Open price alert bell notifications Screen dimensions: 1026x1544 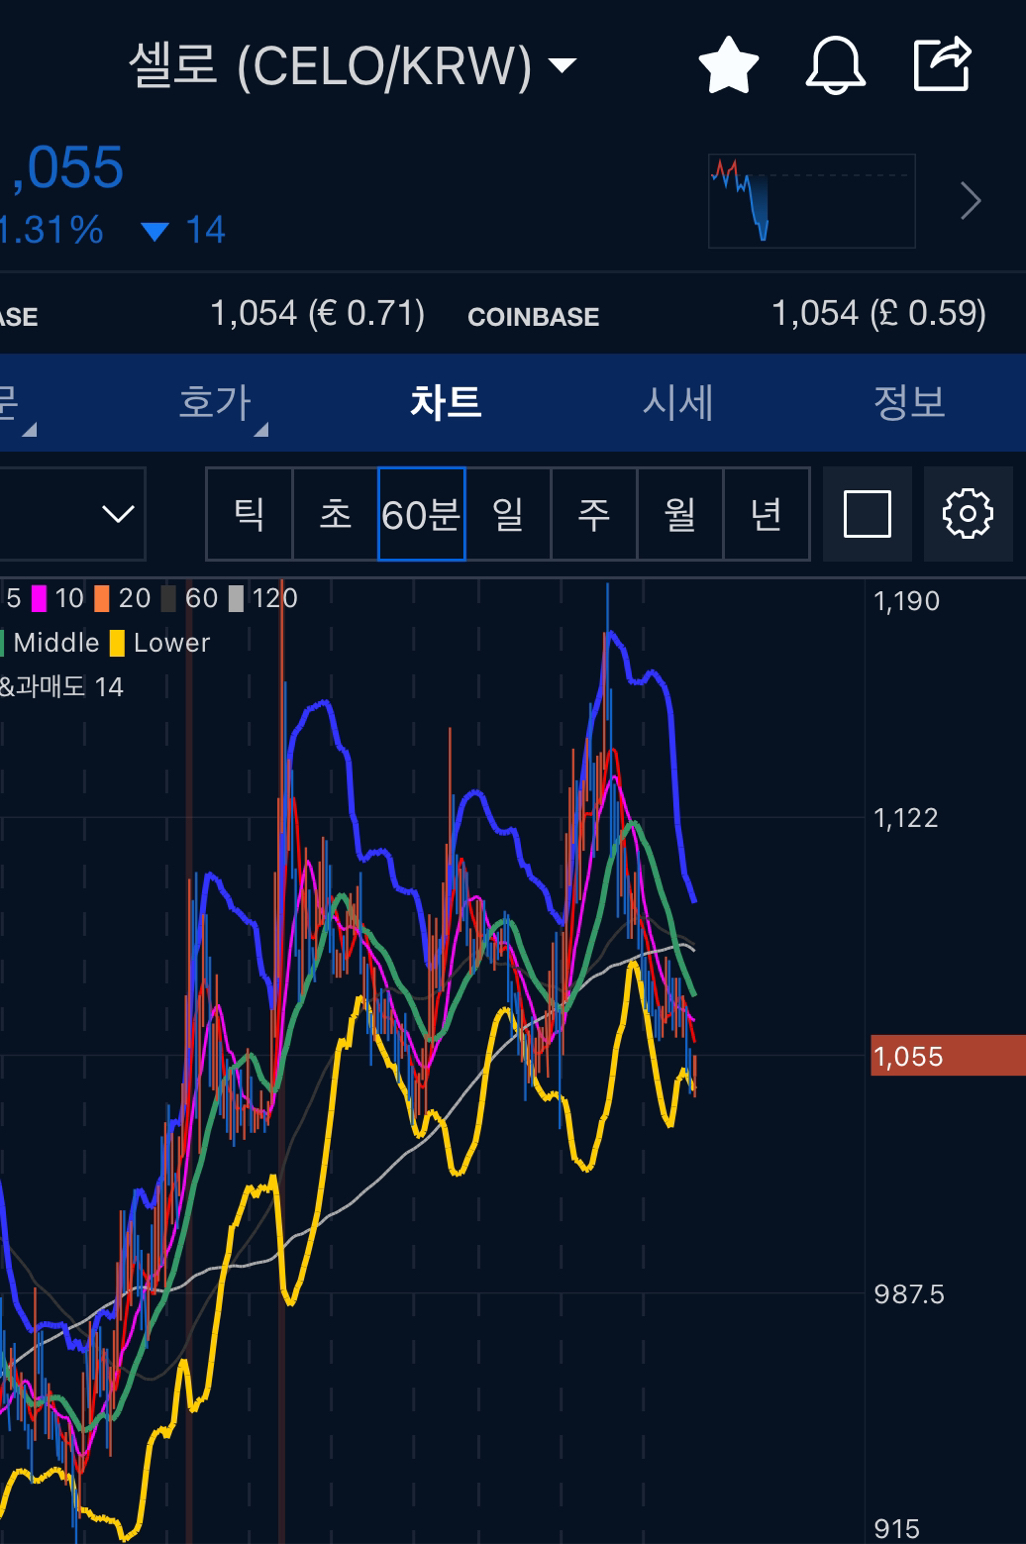(835, 66)
